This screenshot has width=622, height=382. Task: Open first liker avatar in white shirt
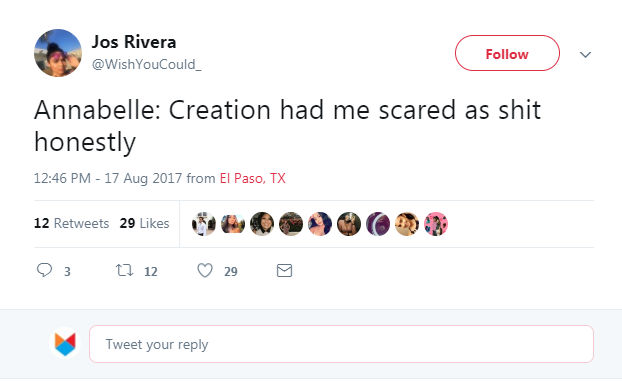point(204,224)
